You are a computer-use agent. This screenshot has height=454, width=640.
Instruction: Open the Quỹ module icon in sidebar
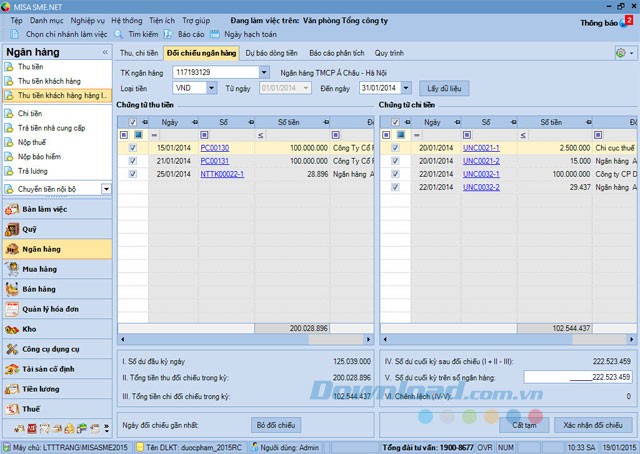click(13, 228)
